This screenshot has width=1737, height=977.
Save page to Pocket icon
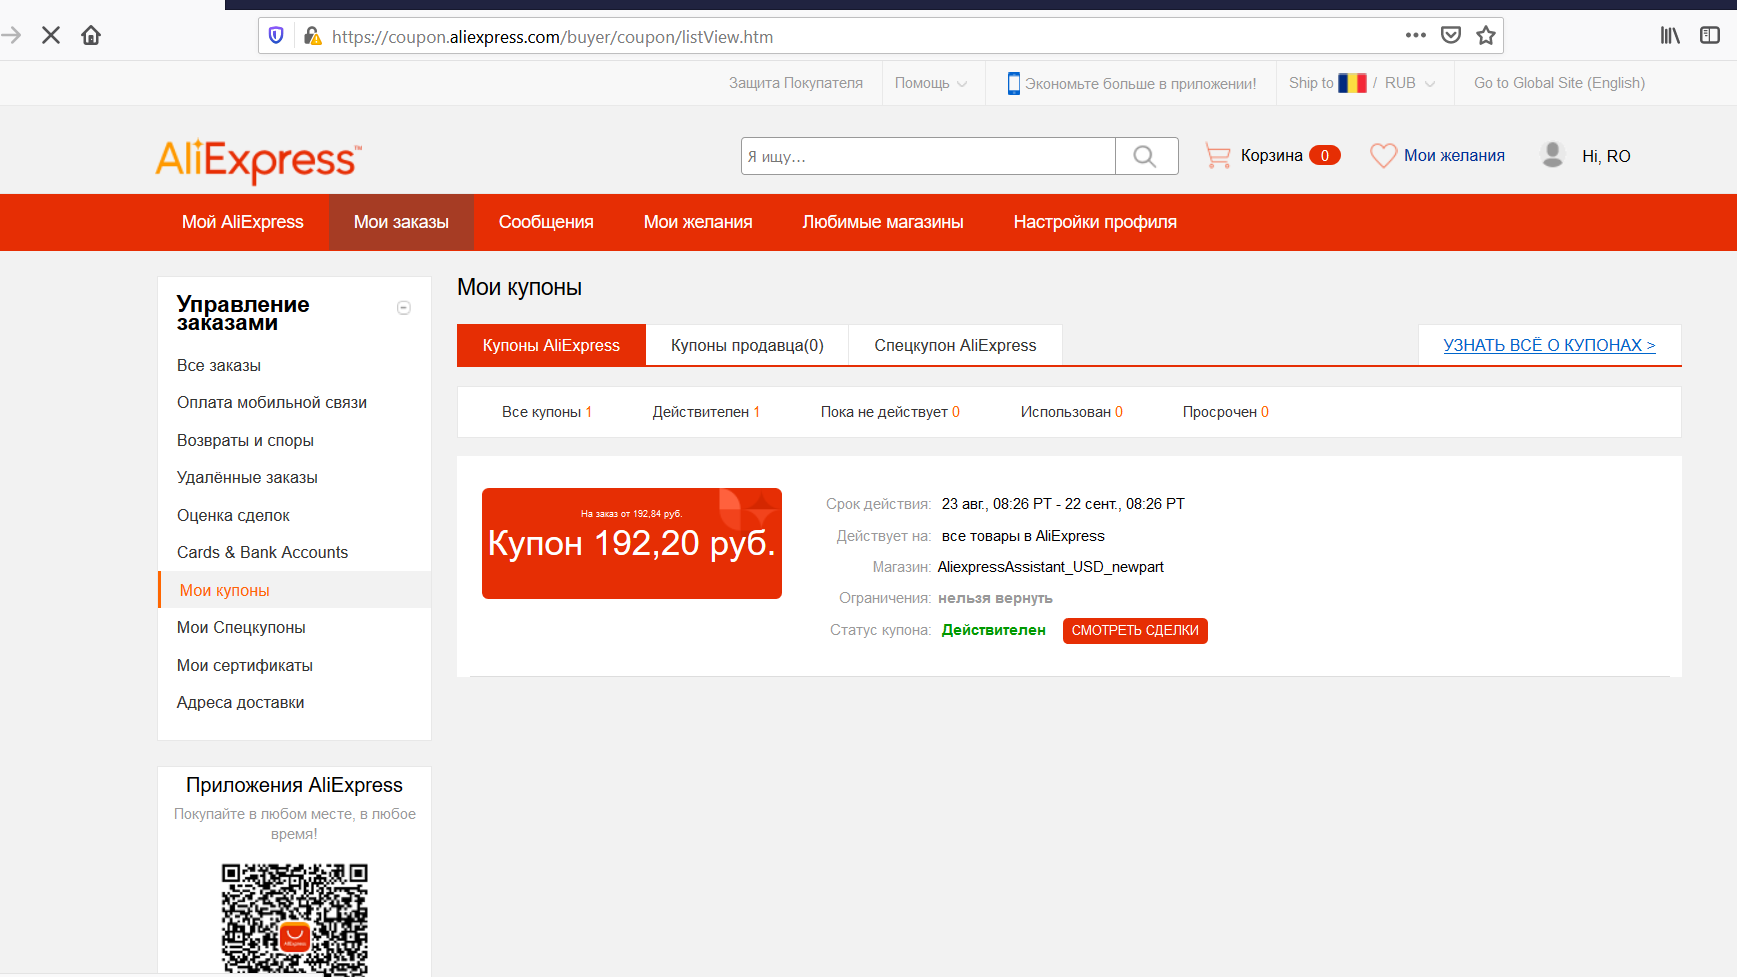(1451, 36)
